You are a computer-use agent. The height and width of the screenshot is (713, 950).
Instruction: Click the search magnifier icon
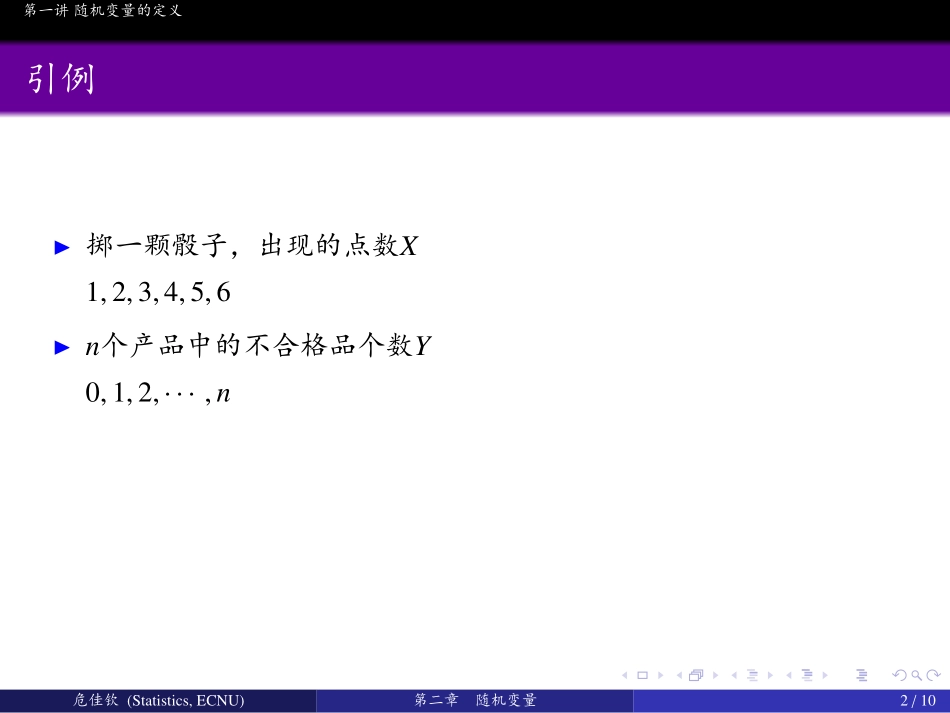pyautogui.click(x=915, y=676)
